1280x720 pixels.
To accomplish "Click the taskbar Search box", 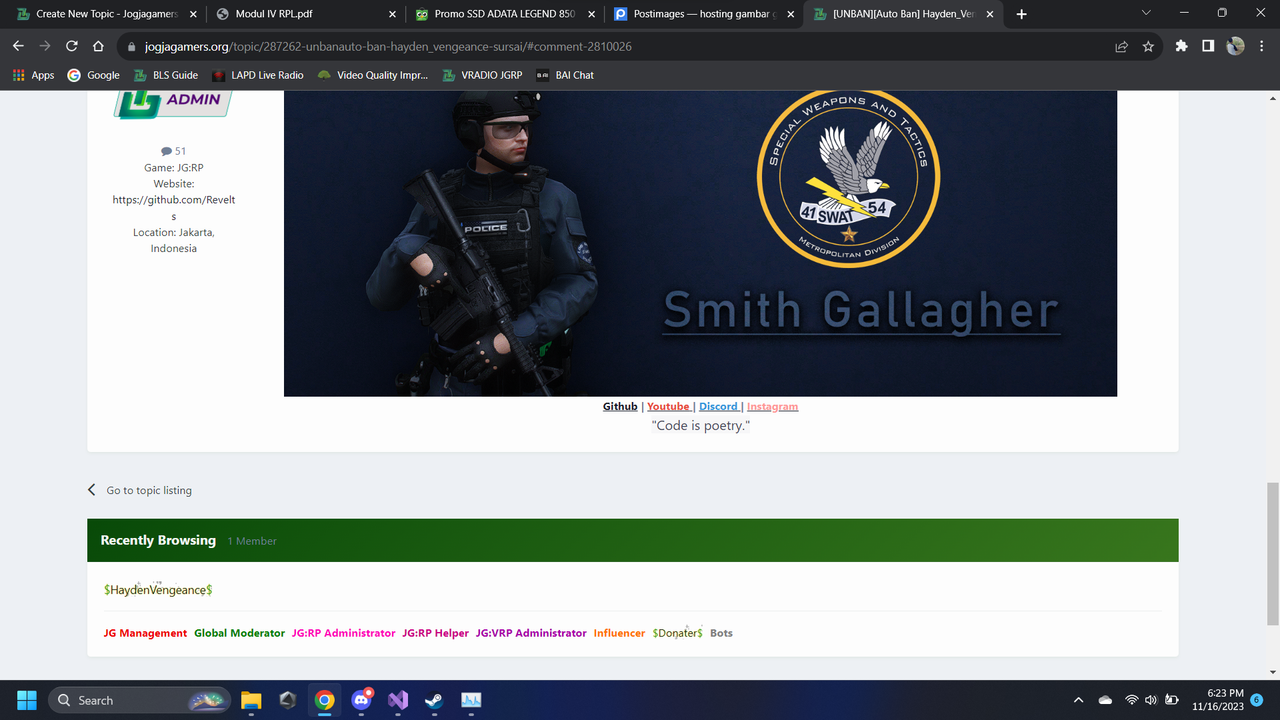I will (x=139, y=700).
